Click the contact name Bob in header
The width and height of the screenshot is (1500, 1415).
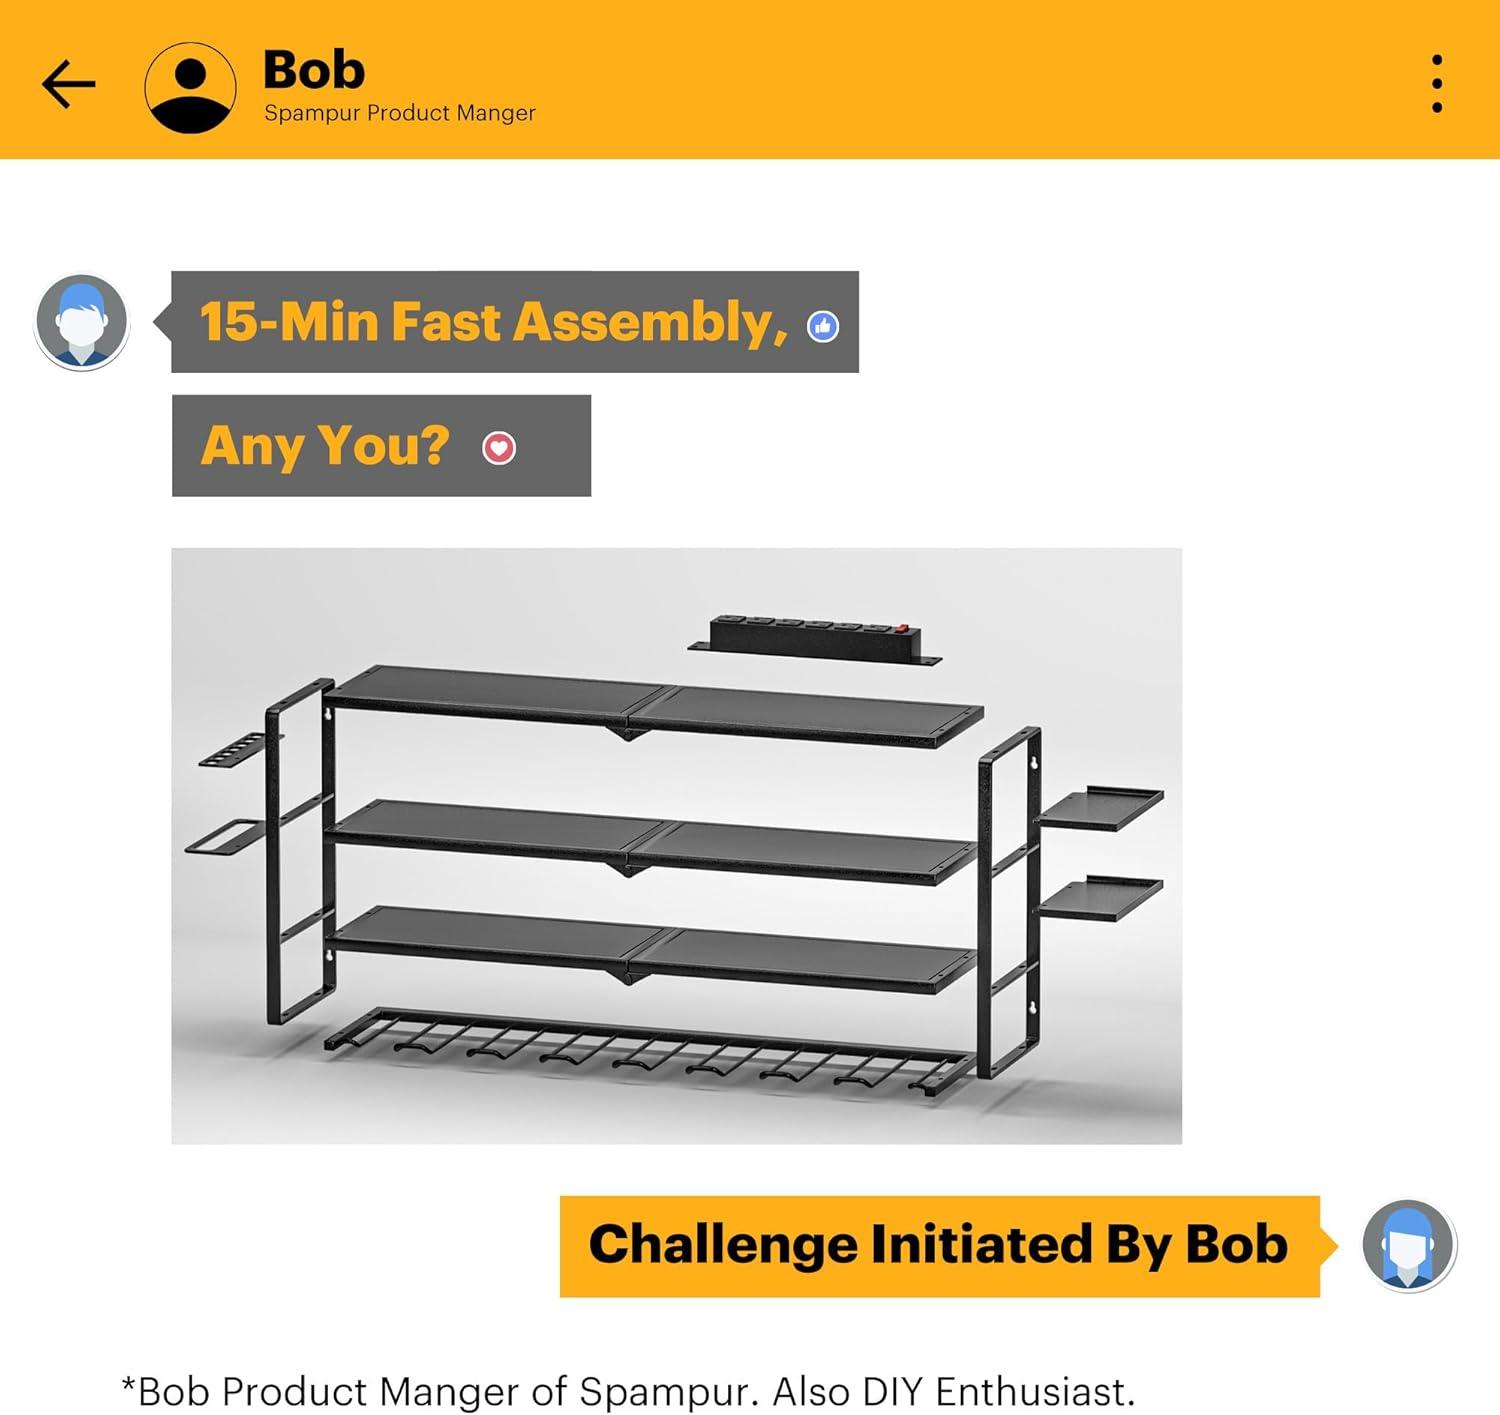click(314, 70)
